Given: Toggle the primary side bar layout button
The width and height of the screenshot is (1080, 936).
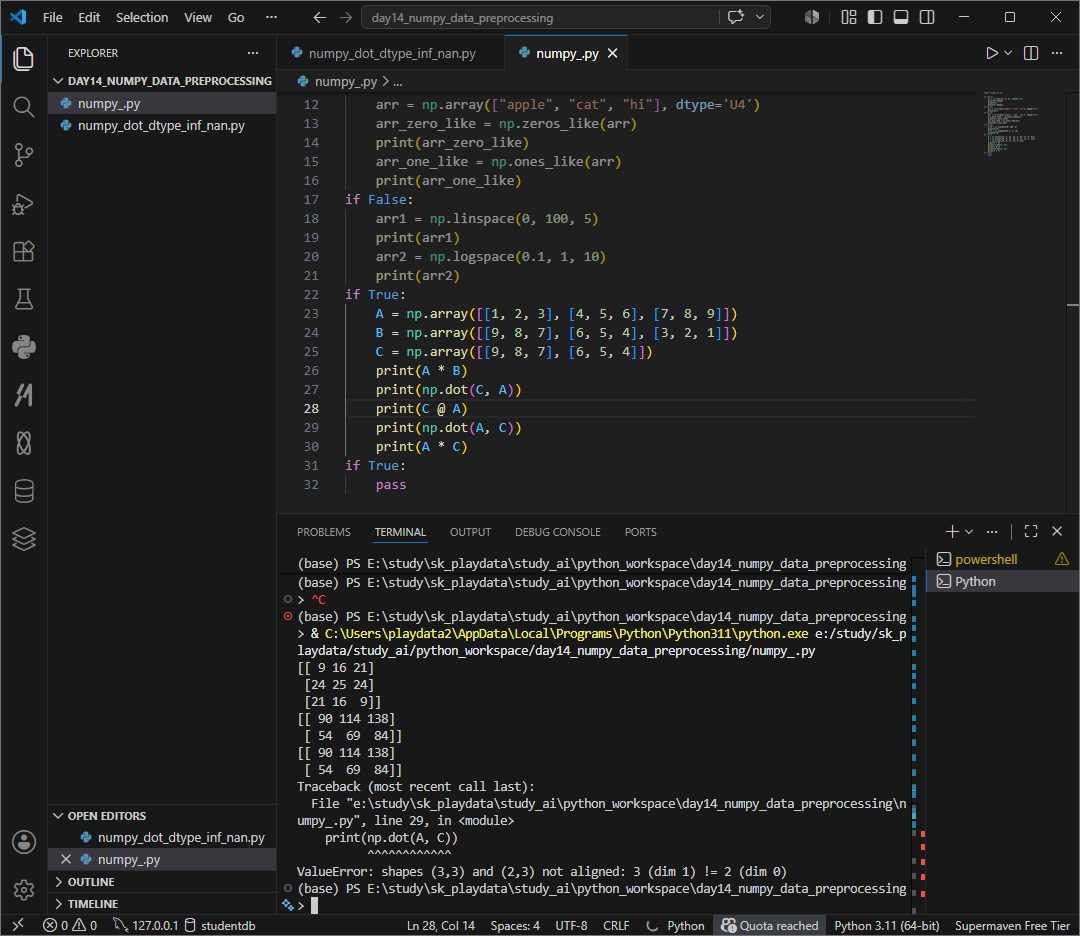Looking at the screenshot, I should (x=875, y=17).
